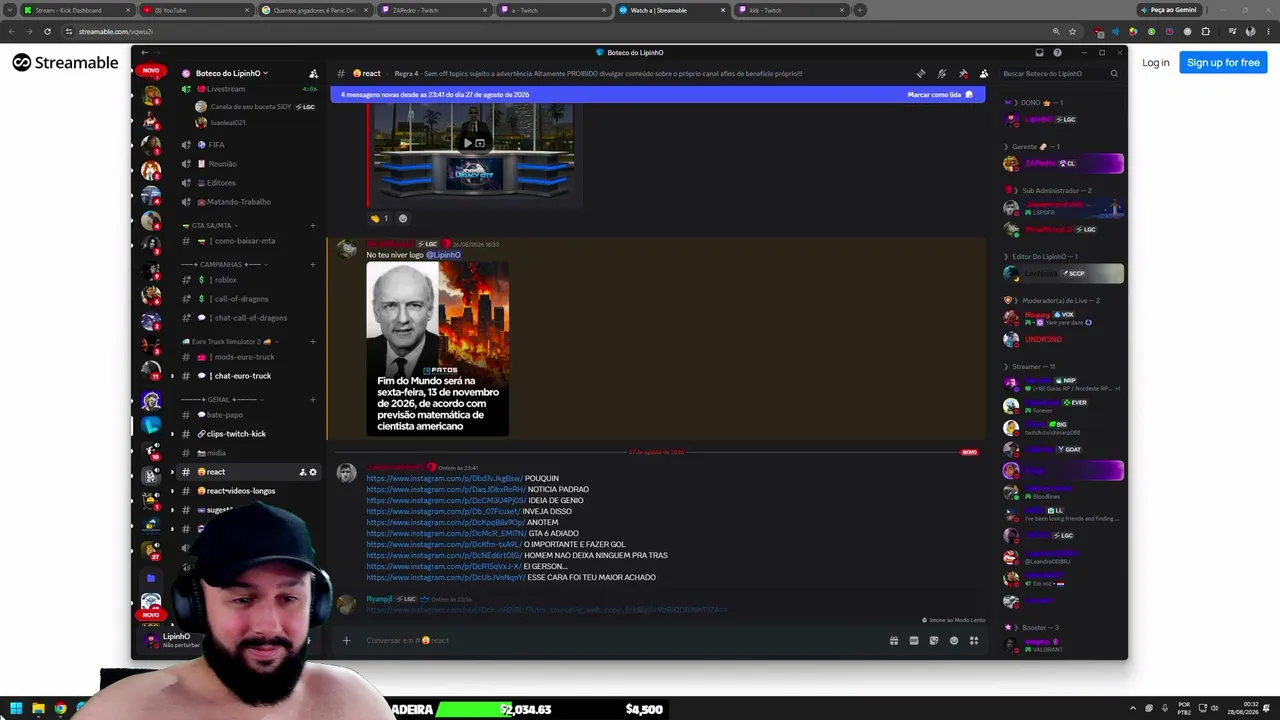Open the GIF picker icon
The width and height of the screenshot is (1280, 720).
[x=914, y=641]
